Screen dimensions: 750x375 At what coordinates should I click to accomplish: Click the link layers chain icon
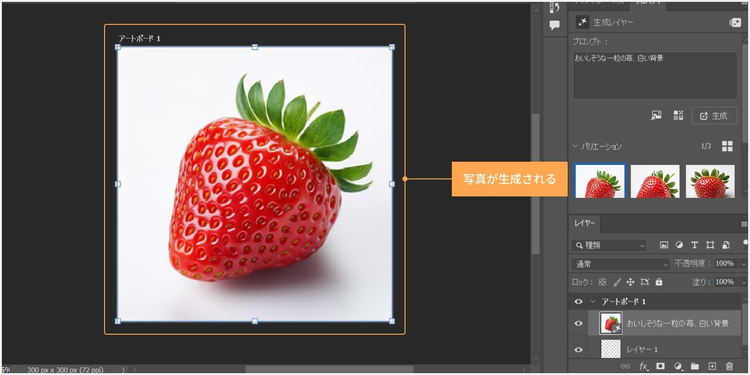[625, 366]
